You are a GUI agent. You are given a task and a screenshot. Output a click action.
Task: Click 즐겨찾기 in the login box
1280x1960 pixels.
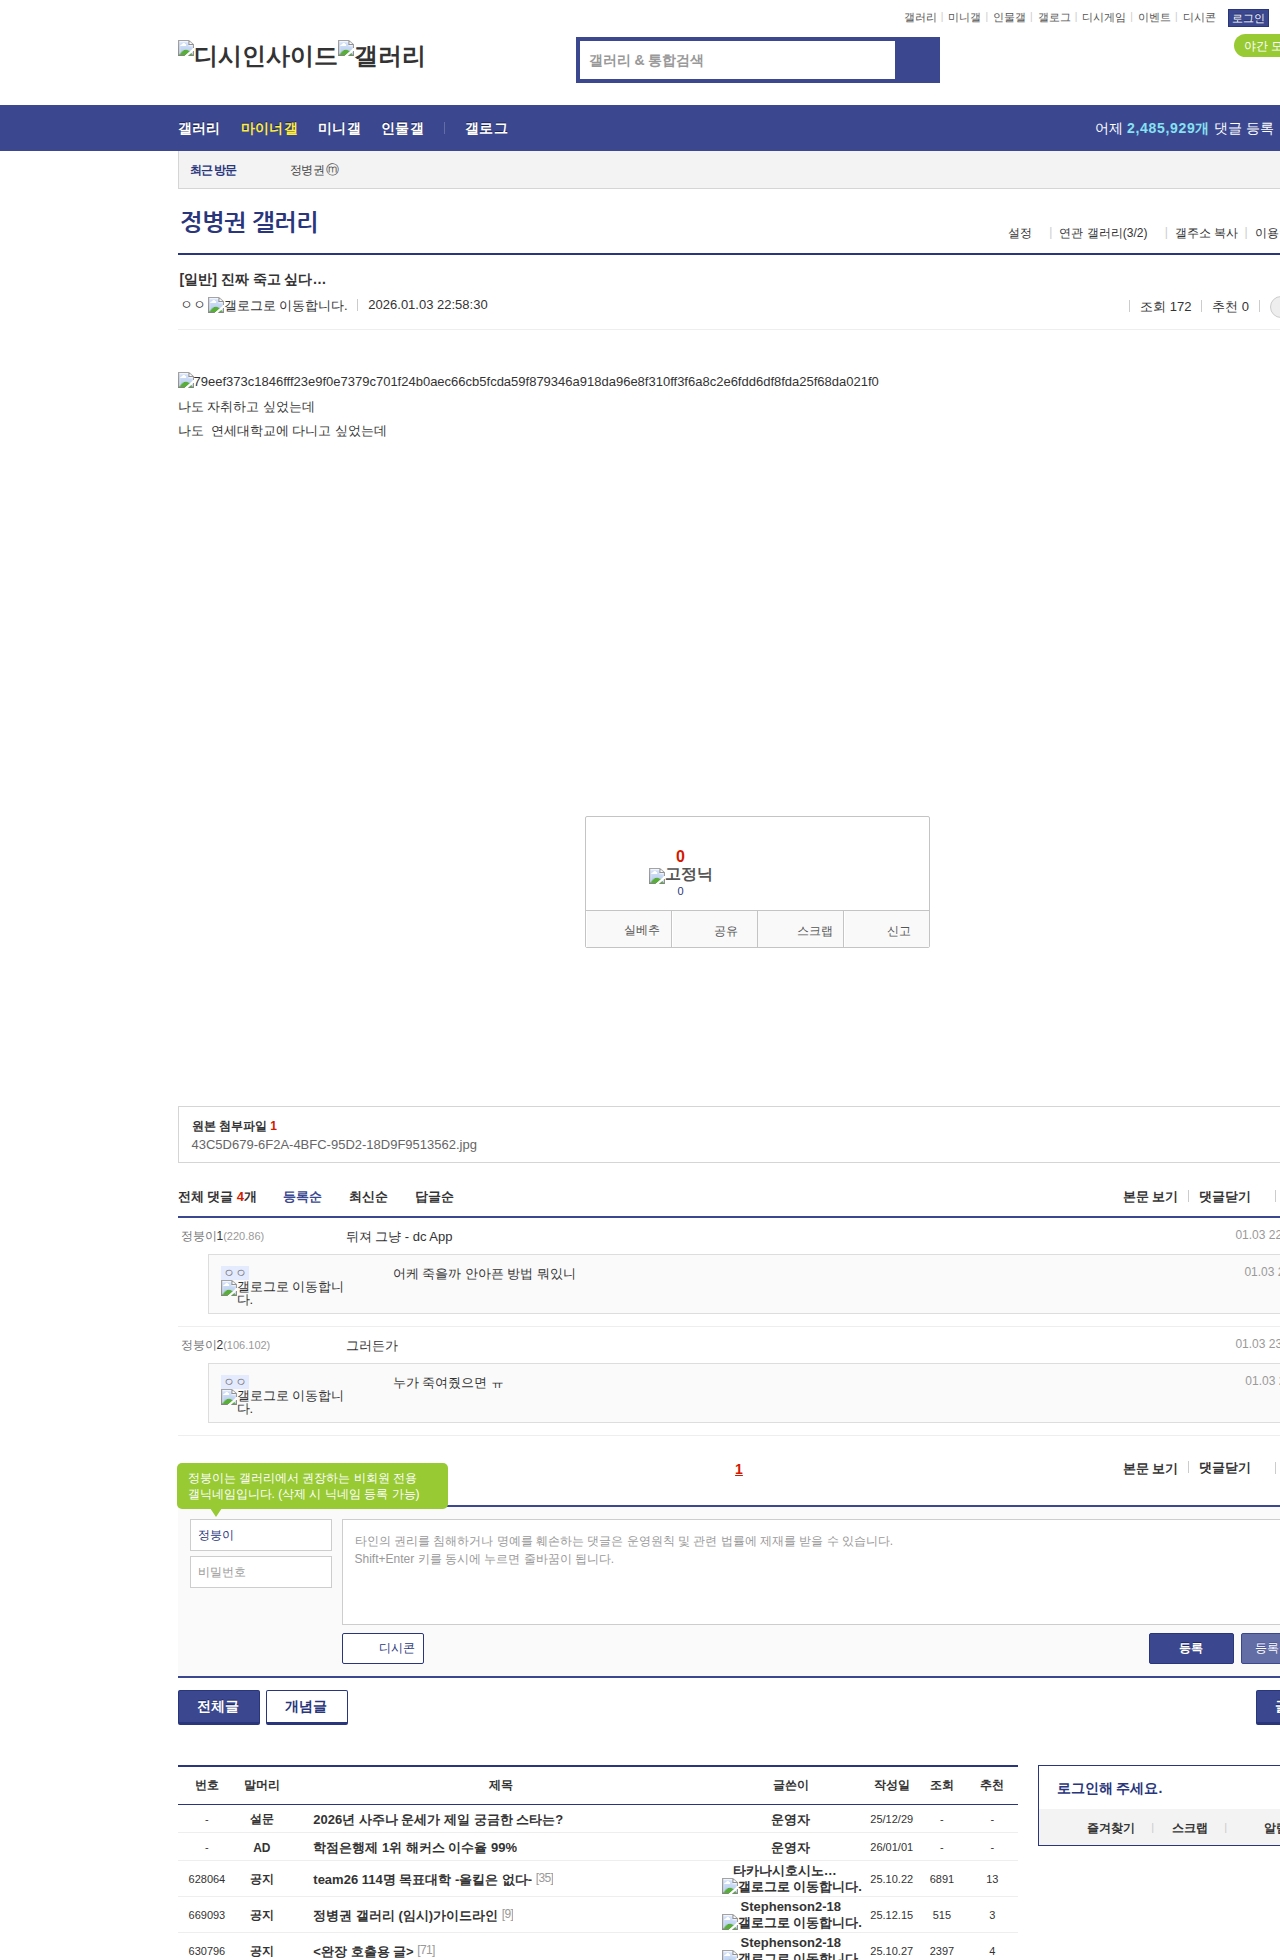pos(1111,1828)
